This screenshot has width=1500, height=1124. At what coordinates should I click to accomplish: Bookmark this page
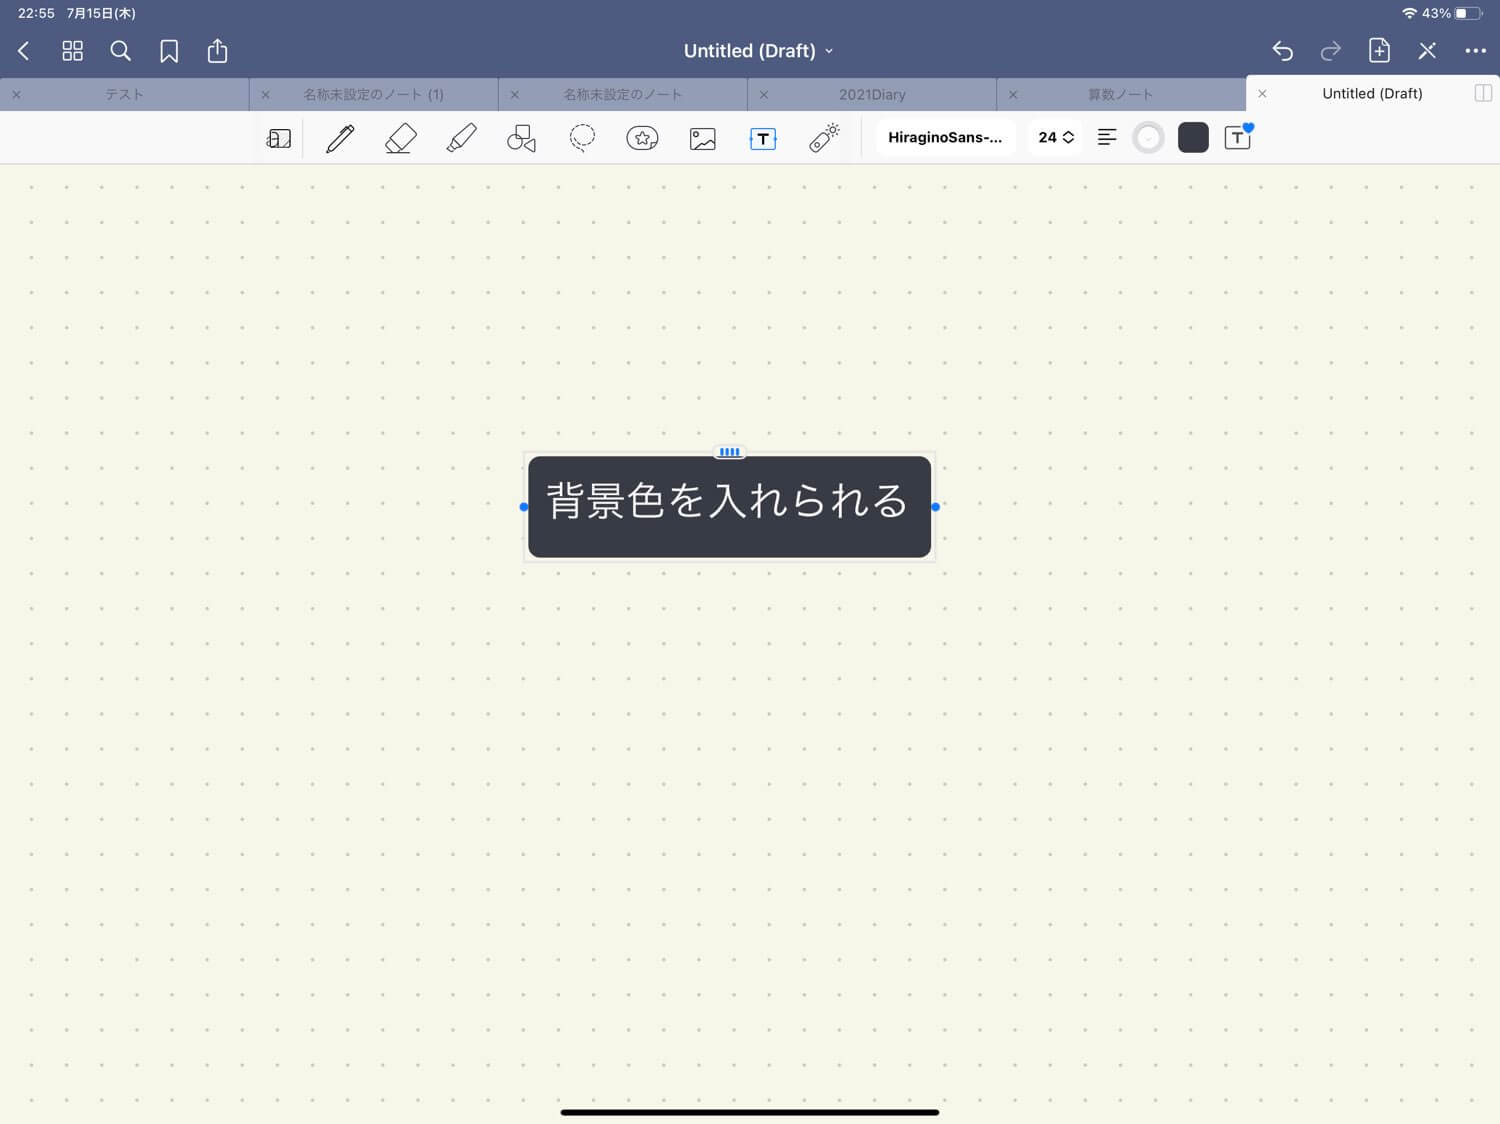tap(169, 51)
